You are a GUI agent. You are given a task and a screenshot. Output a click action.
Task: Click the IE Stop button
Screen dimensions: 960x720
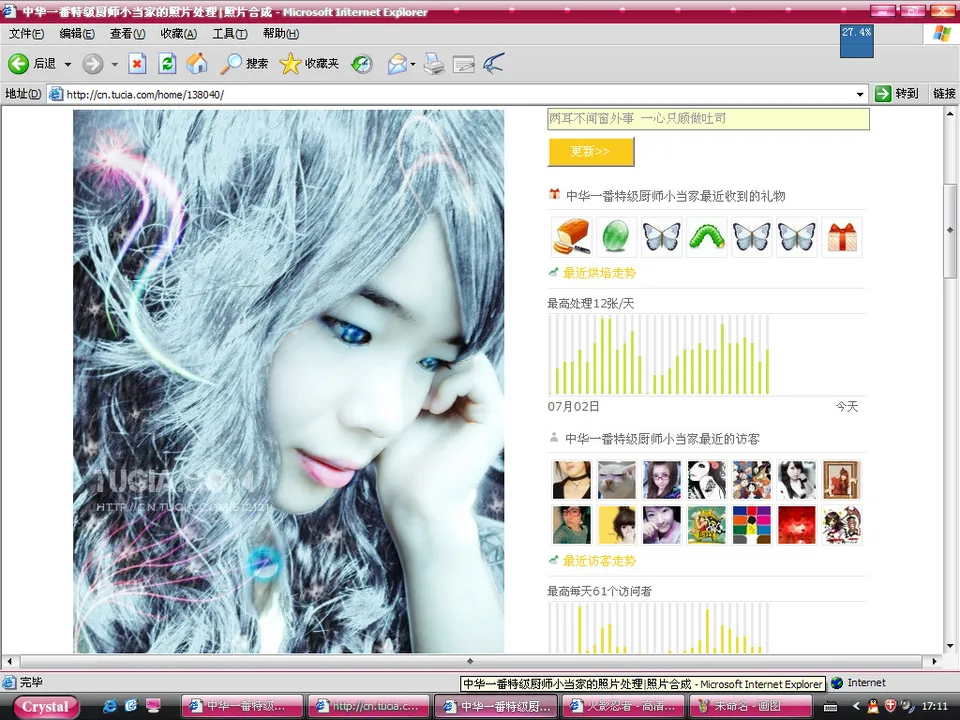(137, 64)
